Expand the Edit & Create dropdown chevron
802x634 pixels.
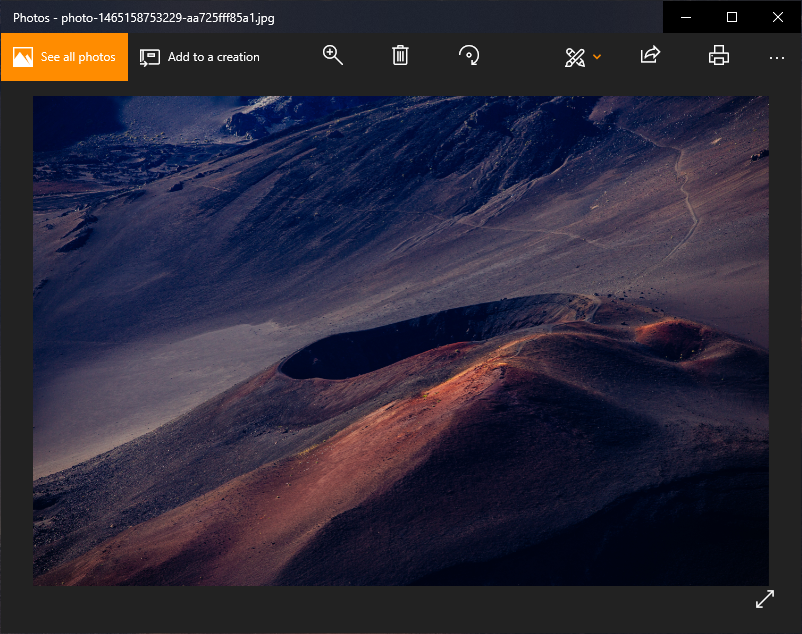(597, 57)
